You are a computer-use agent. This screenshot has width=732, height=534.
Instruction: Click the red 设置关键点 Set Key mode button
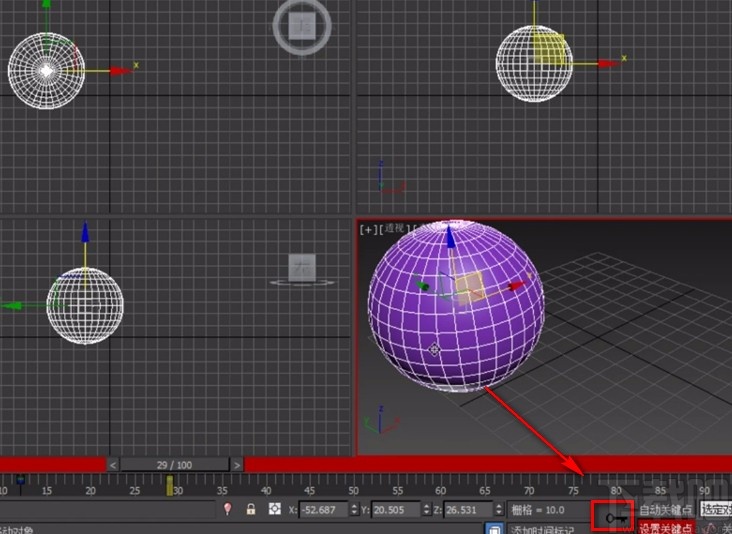[x=666, y=527]
